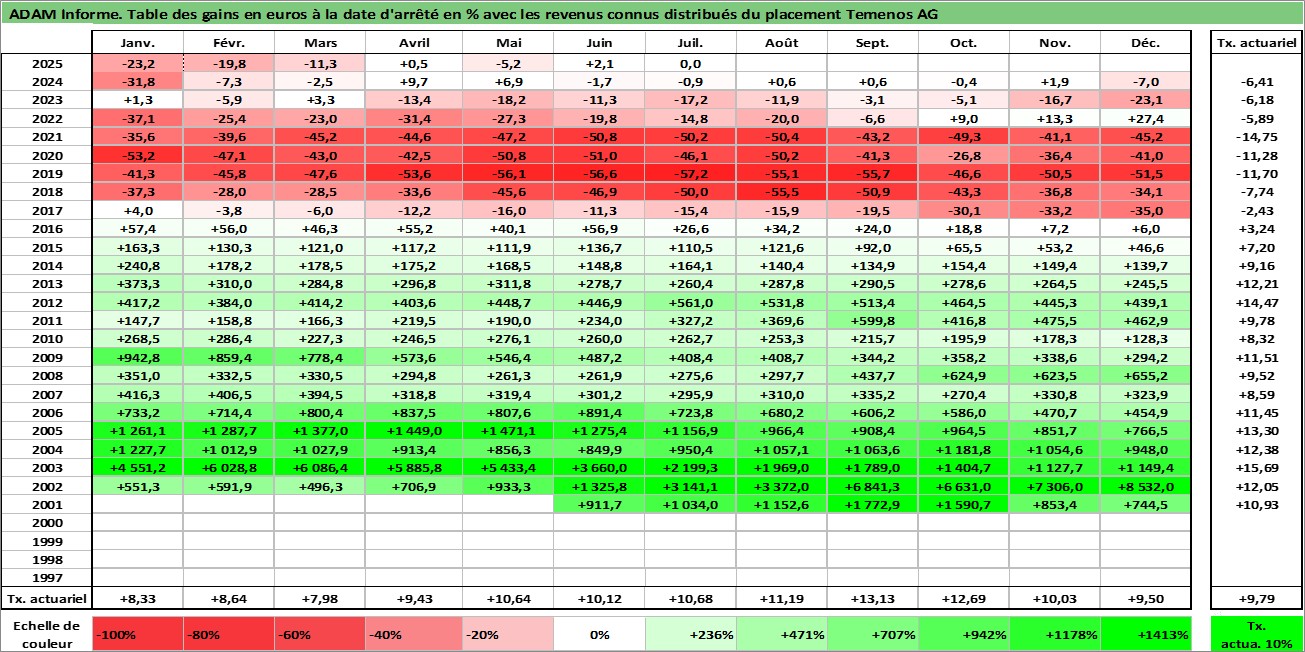Click the -20% pale pink scale swatch
This screenshot has width=1305, height=652.
click(x=507, y=634)
